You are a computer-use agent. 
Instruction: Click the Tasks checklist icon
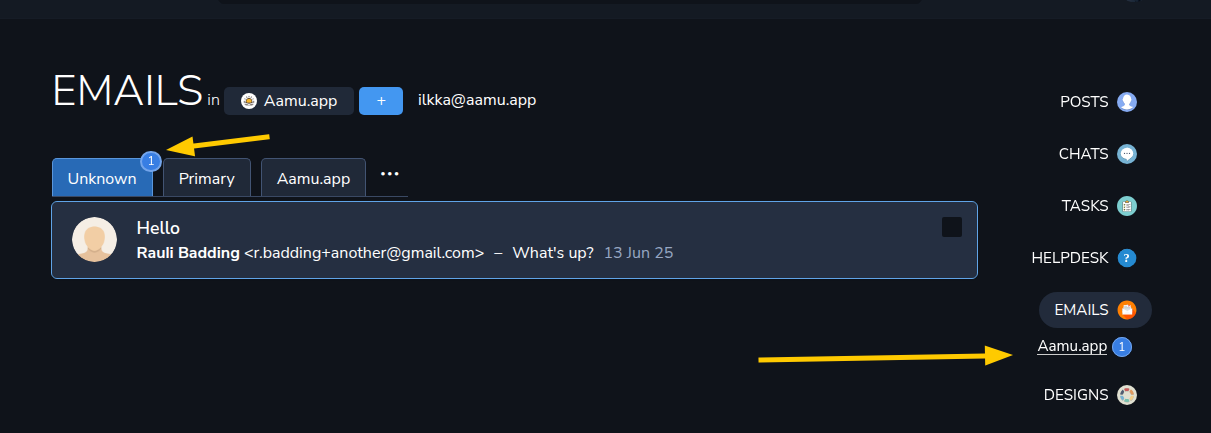(1127, 206)
